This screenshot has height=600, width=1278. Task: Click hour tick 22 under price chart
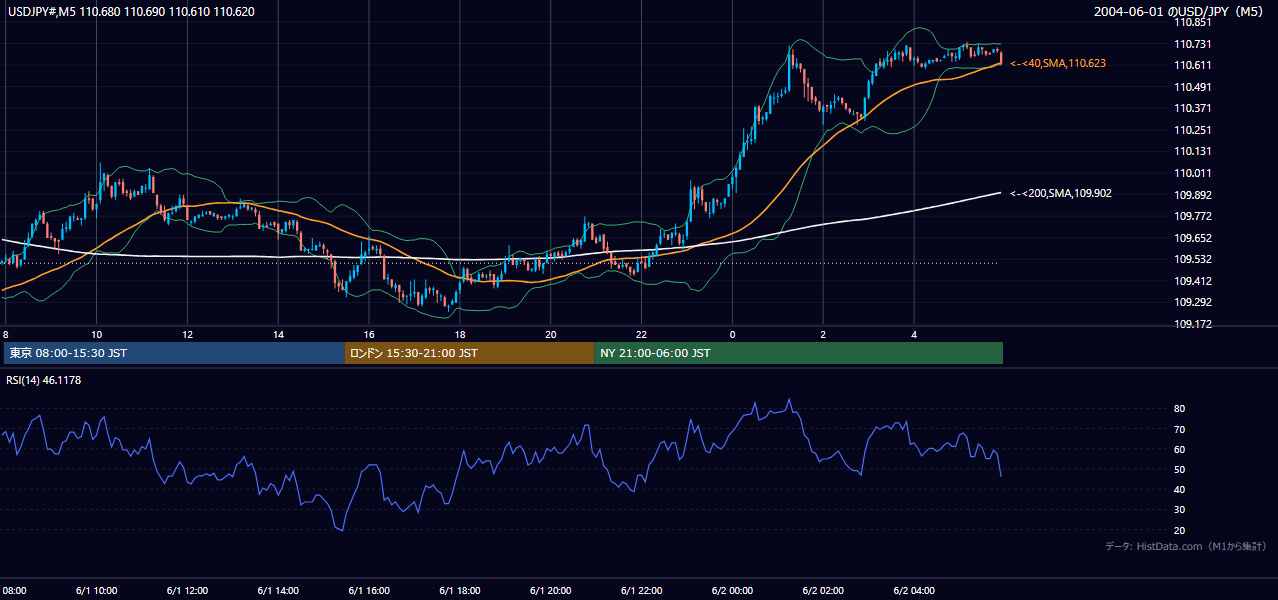tap(642, 334)
